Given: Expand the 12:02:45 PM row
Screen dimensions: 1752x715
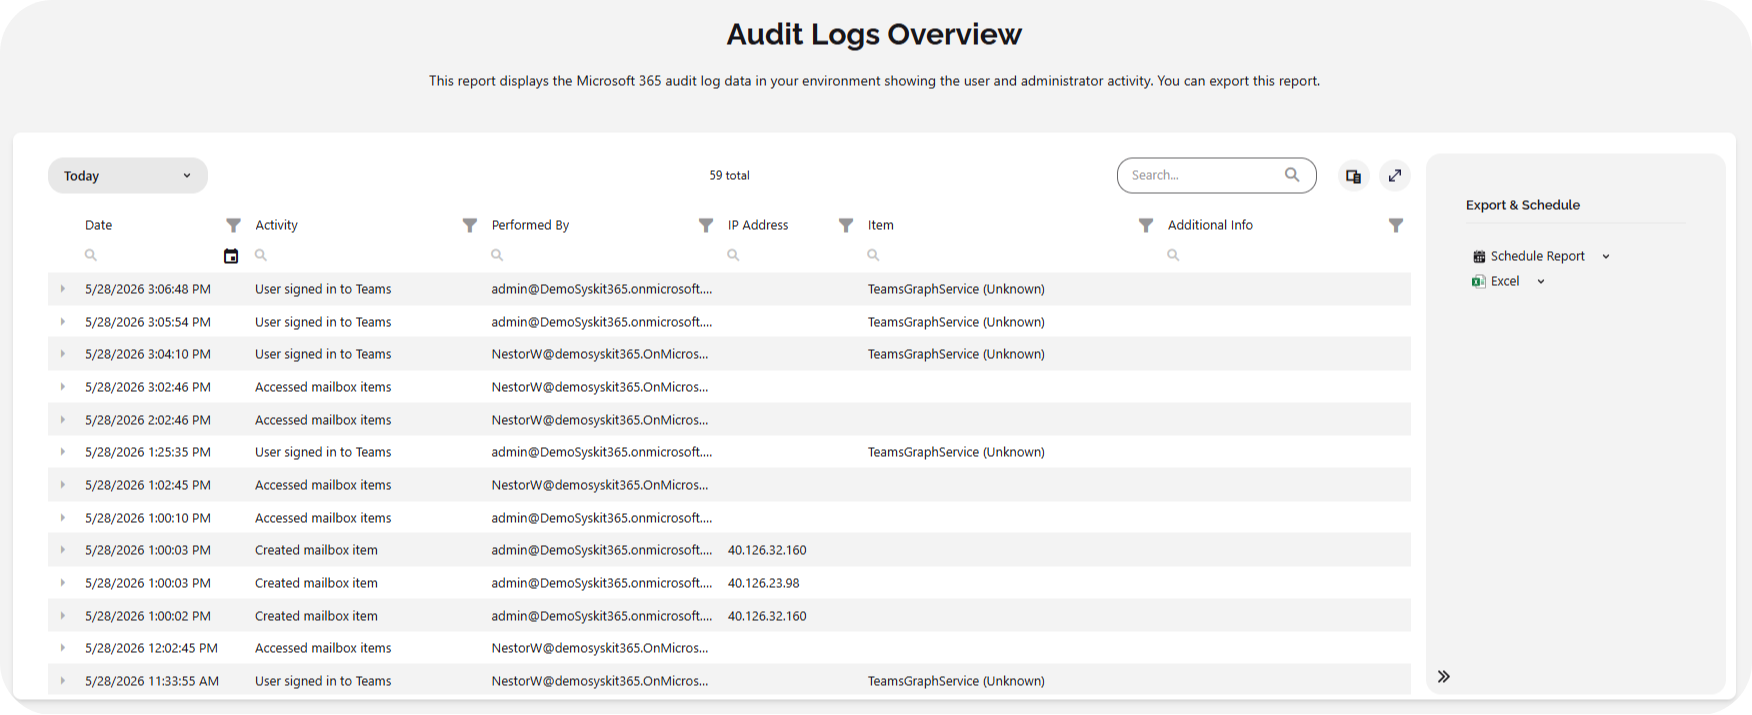Looking at the screenshot, I should click(x=62, y=648).
